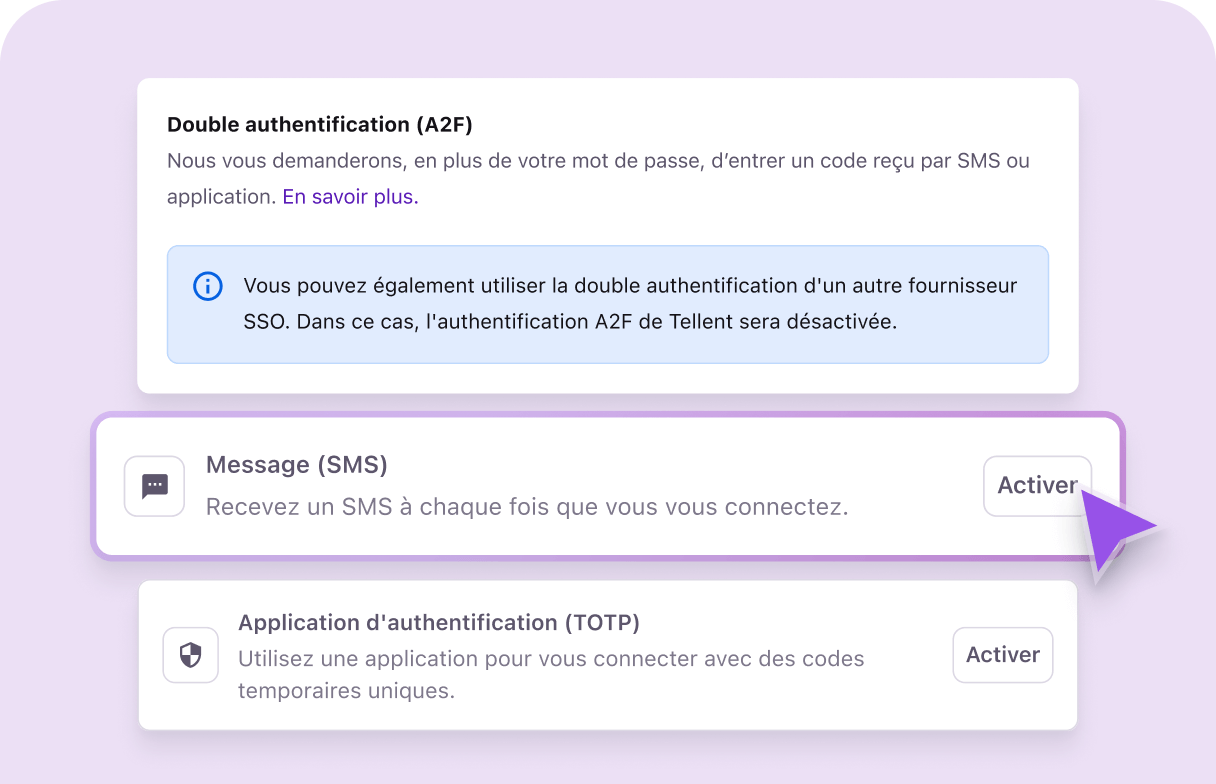
Task: Click the SMS description text about connexion
Action: [x=527, y=507]
